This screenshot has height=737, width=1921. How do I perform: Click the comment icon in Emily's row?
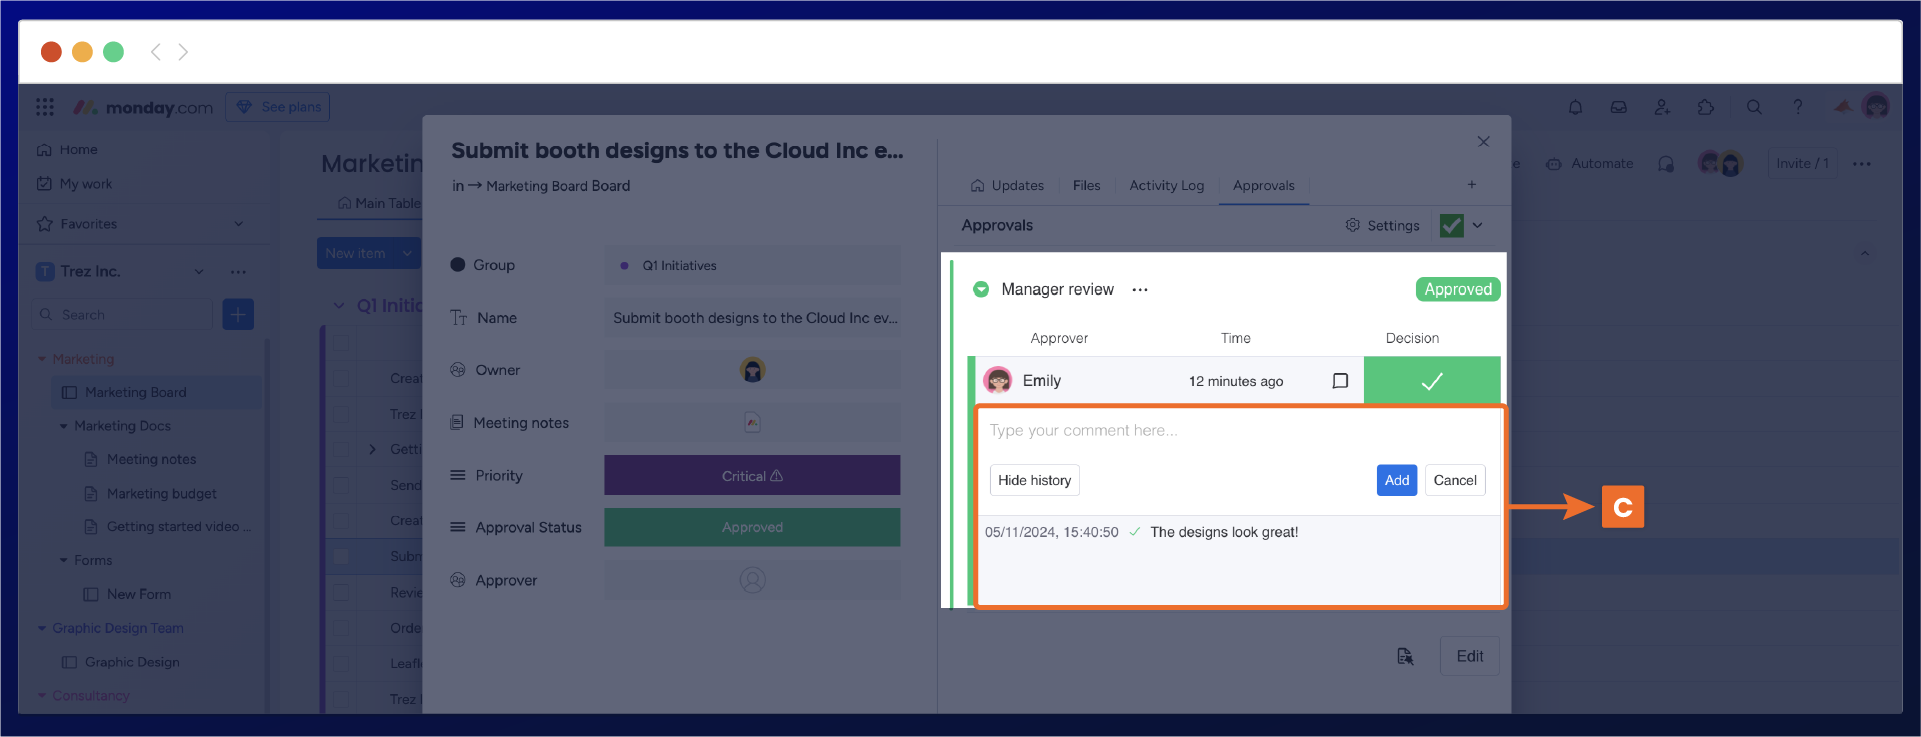click(1340, 381)
